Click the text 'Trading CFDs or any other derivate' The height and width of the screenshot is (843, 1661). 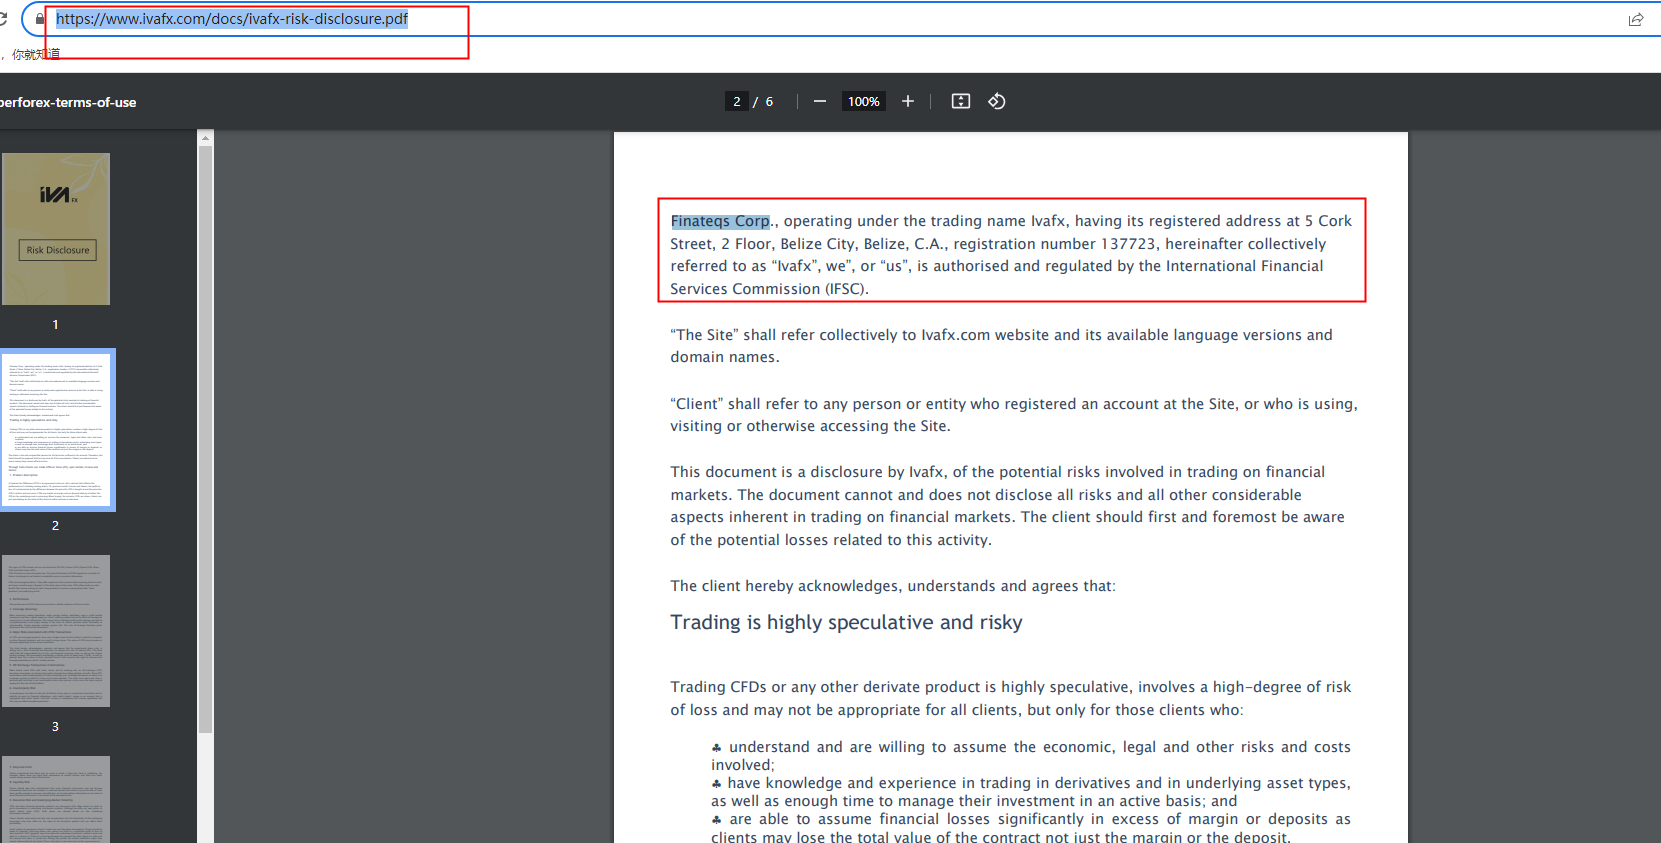(x=812, y=687)
